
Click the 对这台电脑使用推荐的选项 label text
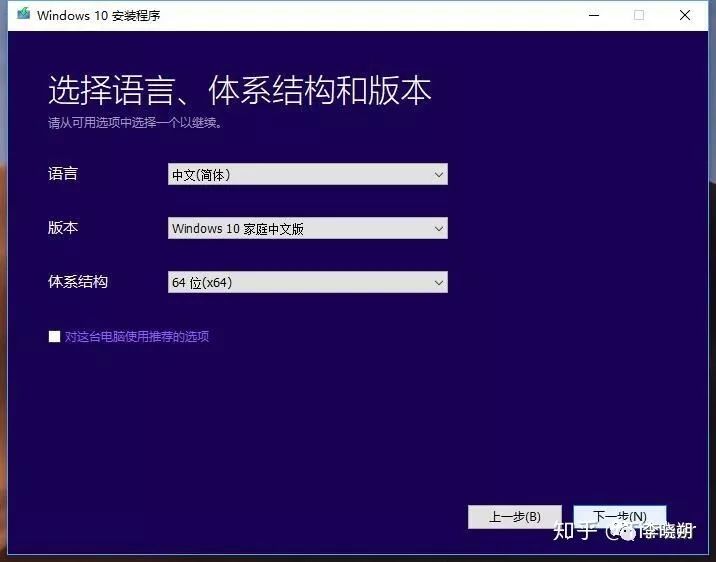[137, 336]
